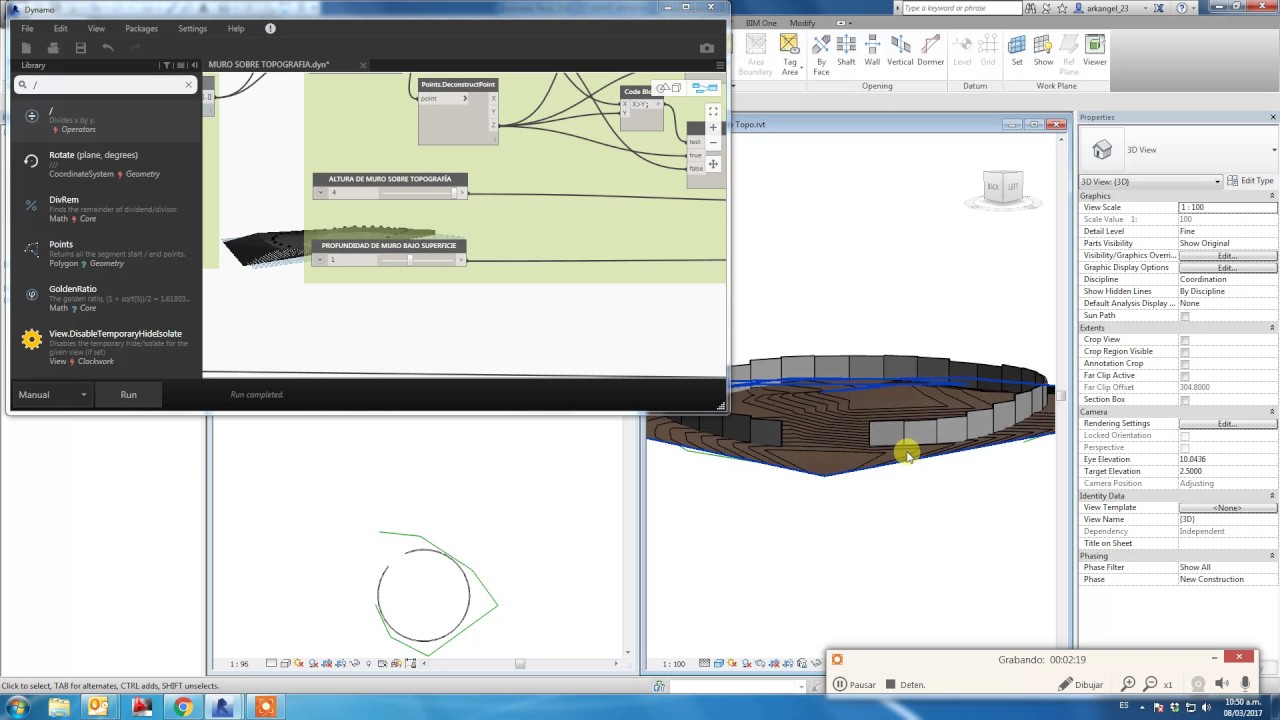This screenshot has width=1280, height=720.
Task: Select the By Face opening tool
Action: tap(821, 54)
